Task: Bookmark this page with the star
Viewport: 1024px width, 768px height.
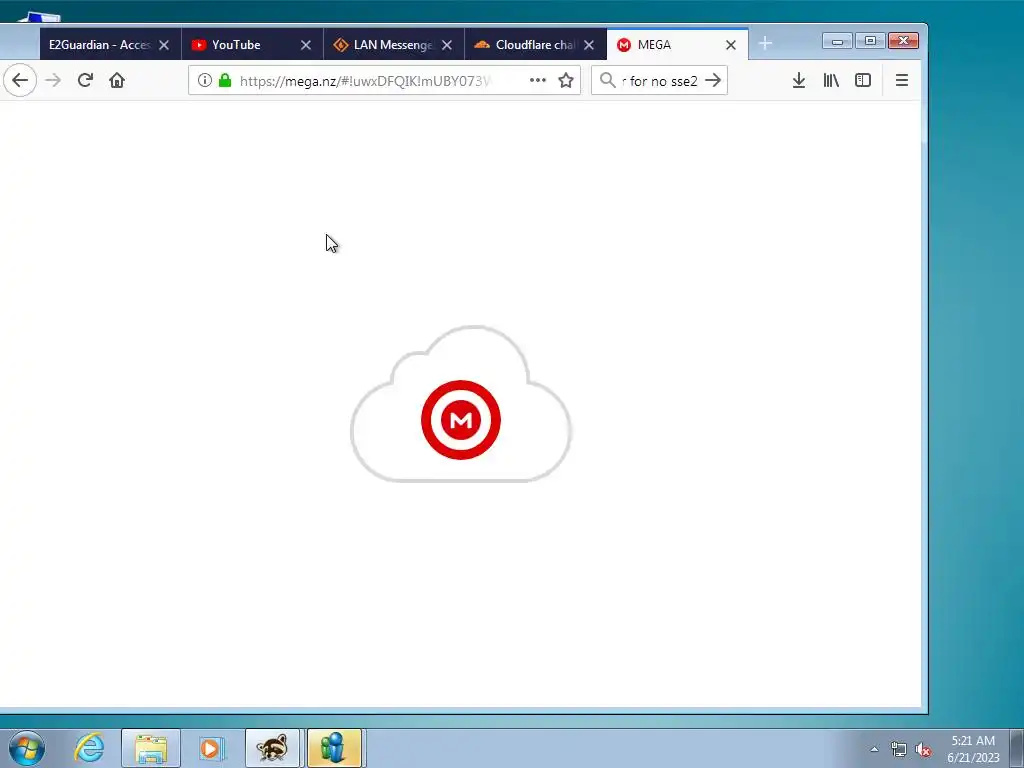Action: pos(566,80)
